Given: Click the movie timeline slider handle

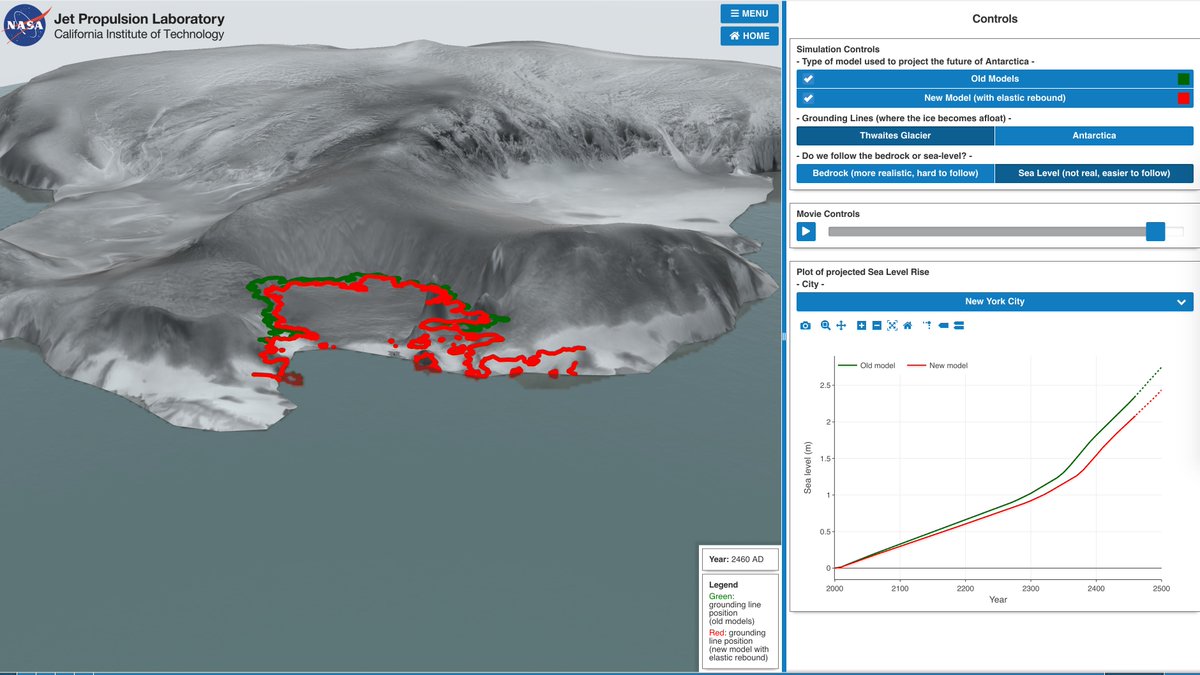Looking at the screenshot, I should point(1155,232).
